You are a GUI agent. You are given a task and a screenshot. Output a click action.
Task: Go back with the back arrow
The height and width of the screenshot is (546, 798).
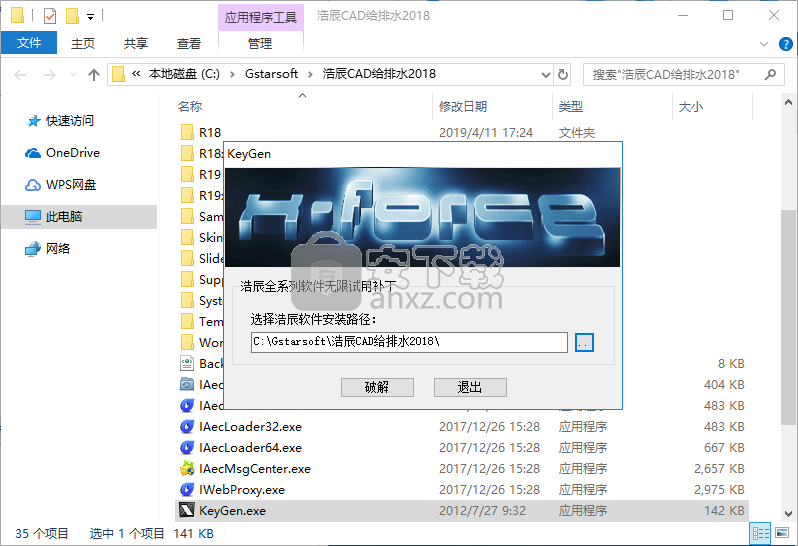pos(20,75)
